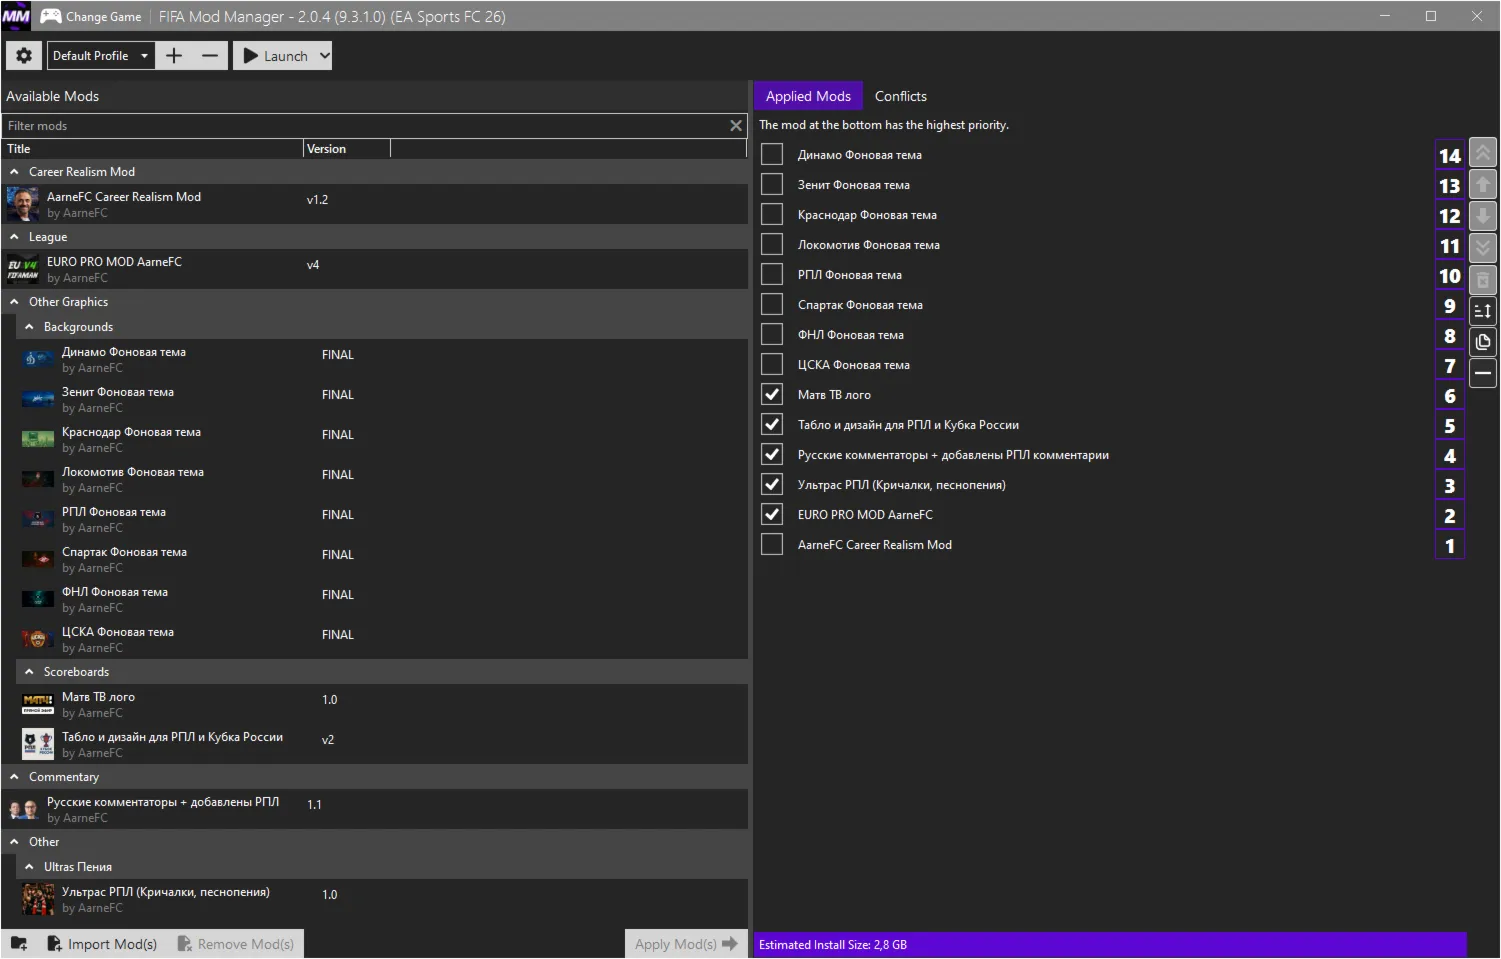Open the Launch options dropdown arrow

(324, 56)
